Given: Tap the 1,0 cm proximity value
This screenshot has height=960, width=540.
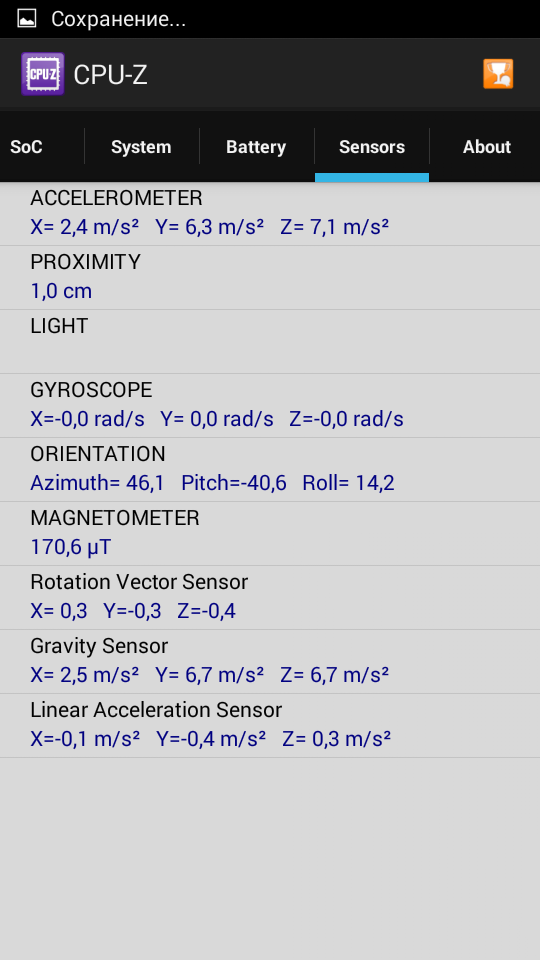Looking at the screenshot, I should click(61, 291).
